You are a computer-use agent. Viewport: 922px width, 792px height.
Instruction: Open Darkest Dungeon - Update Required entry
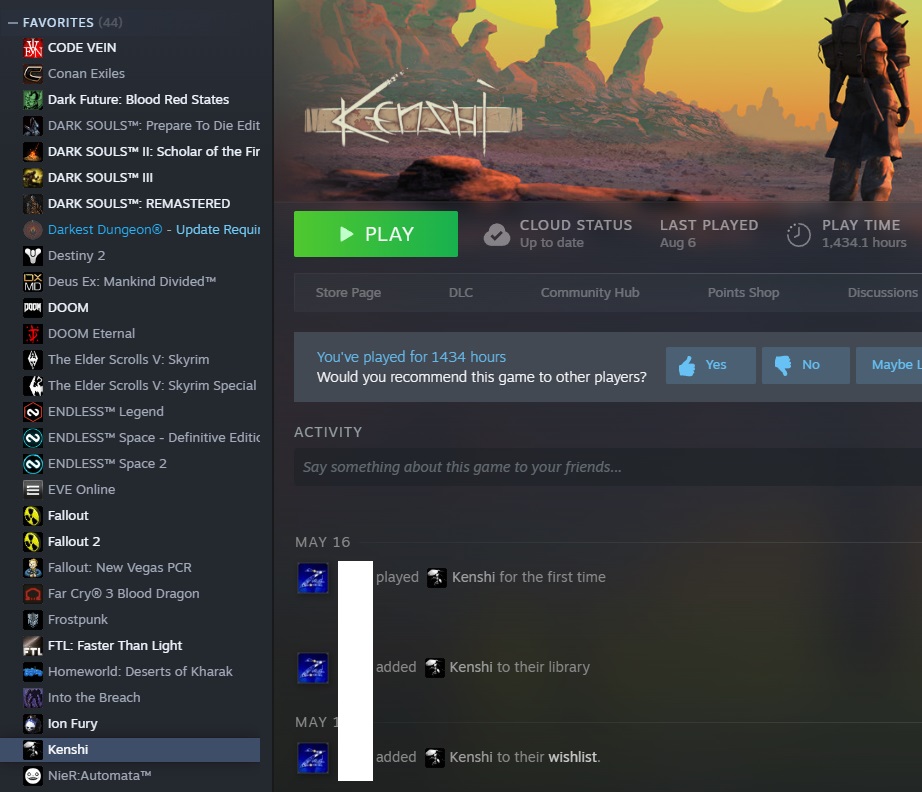coord(130,229)
